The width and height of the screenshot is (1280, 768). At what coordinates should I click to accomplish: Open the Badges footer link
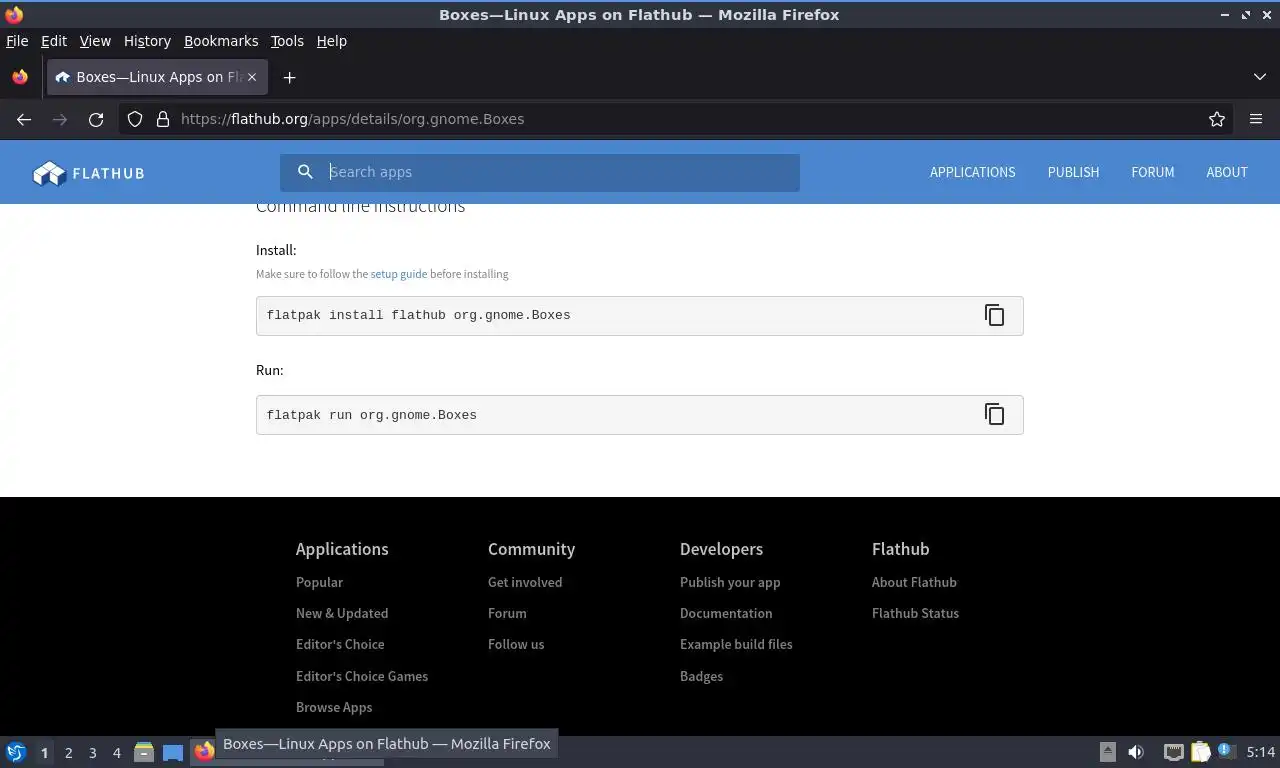pyautogui.click(x=701, y=676)
